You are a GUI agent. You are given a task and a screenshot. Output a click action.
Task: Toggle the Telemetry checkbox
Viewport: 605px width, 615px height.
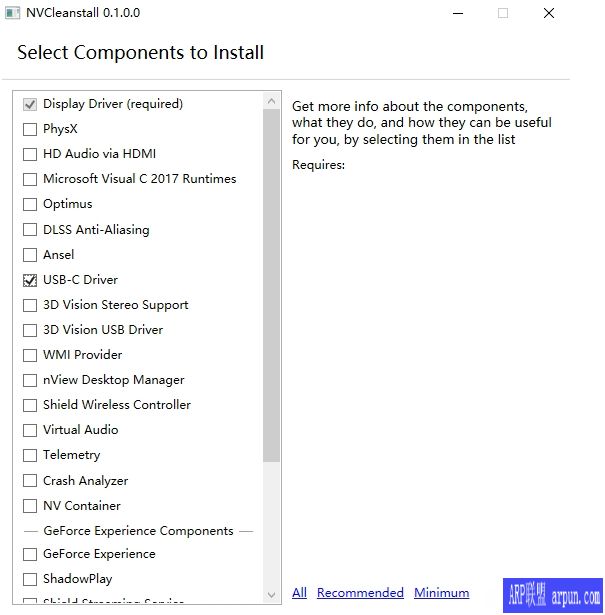tap(30, 455)
